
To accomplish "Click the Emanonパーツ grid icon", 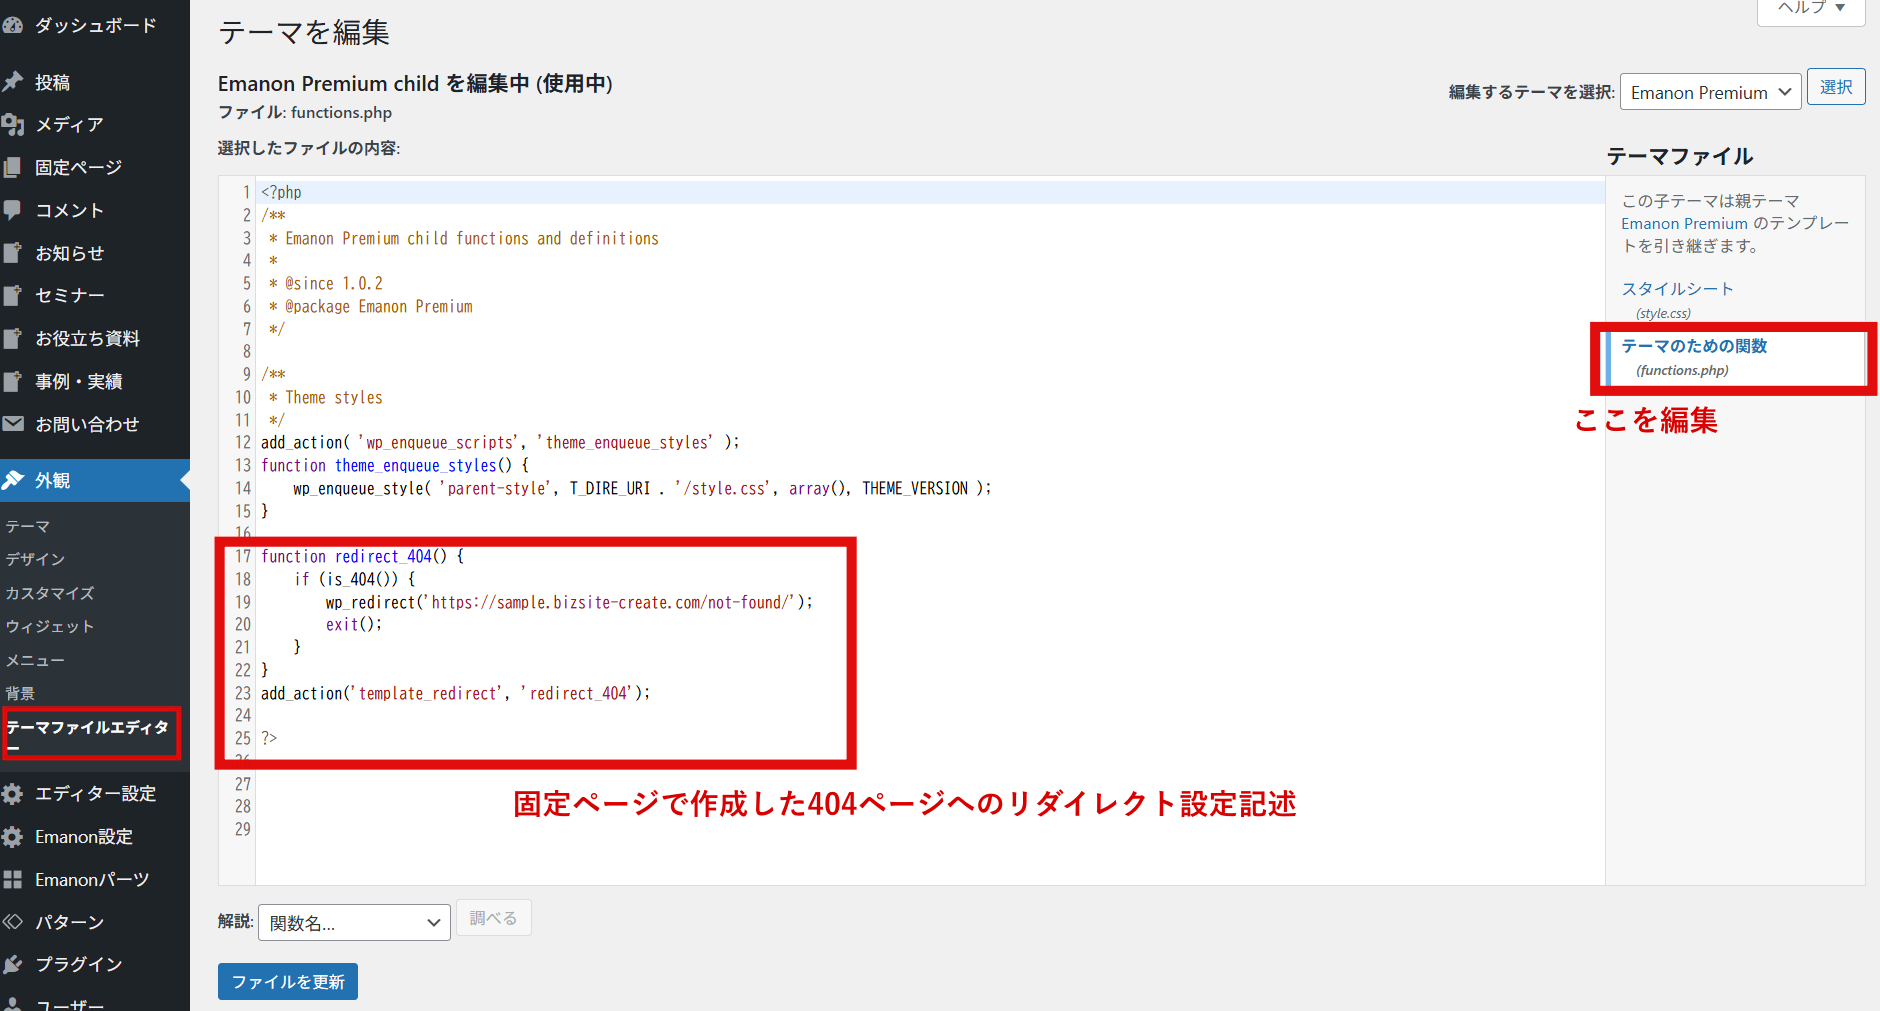I will [13, 879].
